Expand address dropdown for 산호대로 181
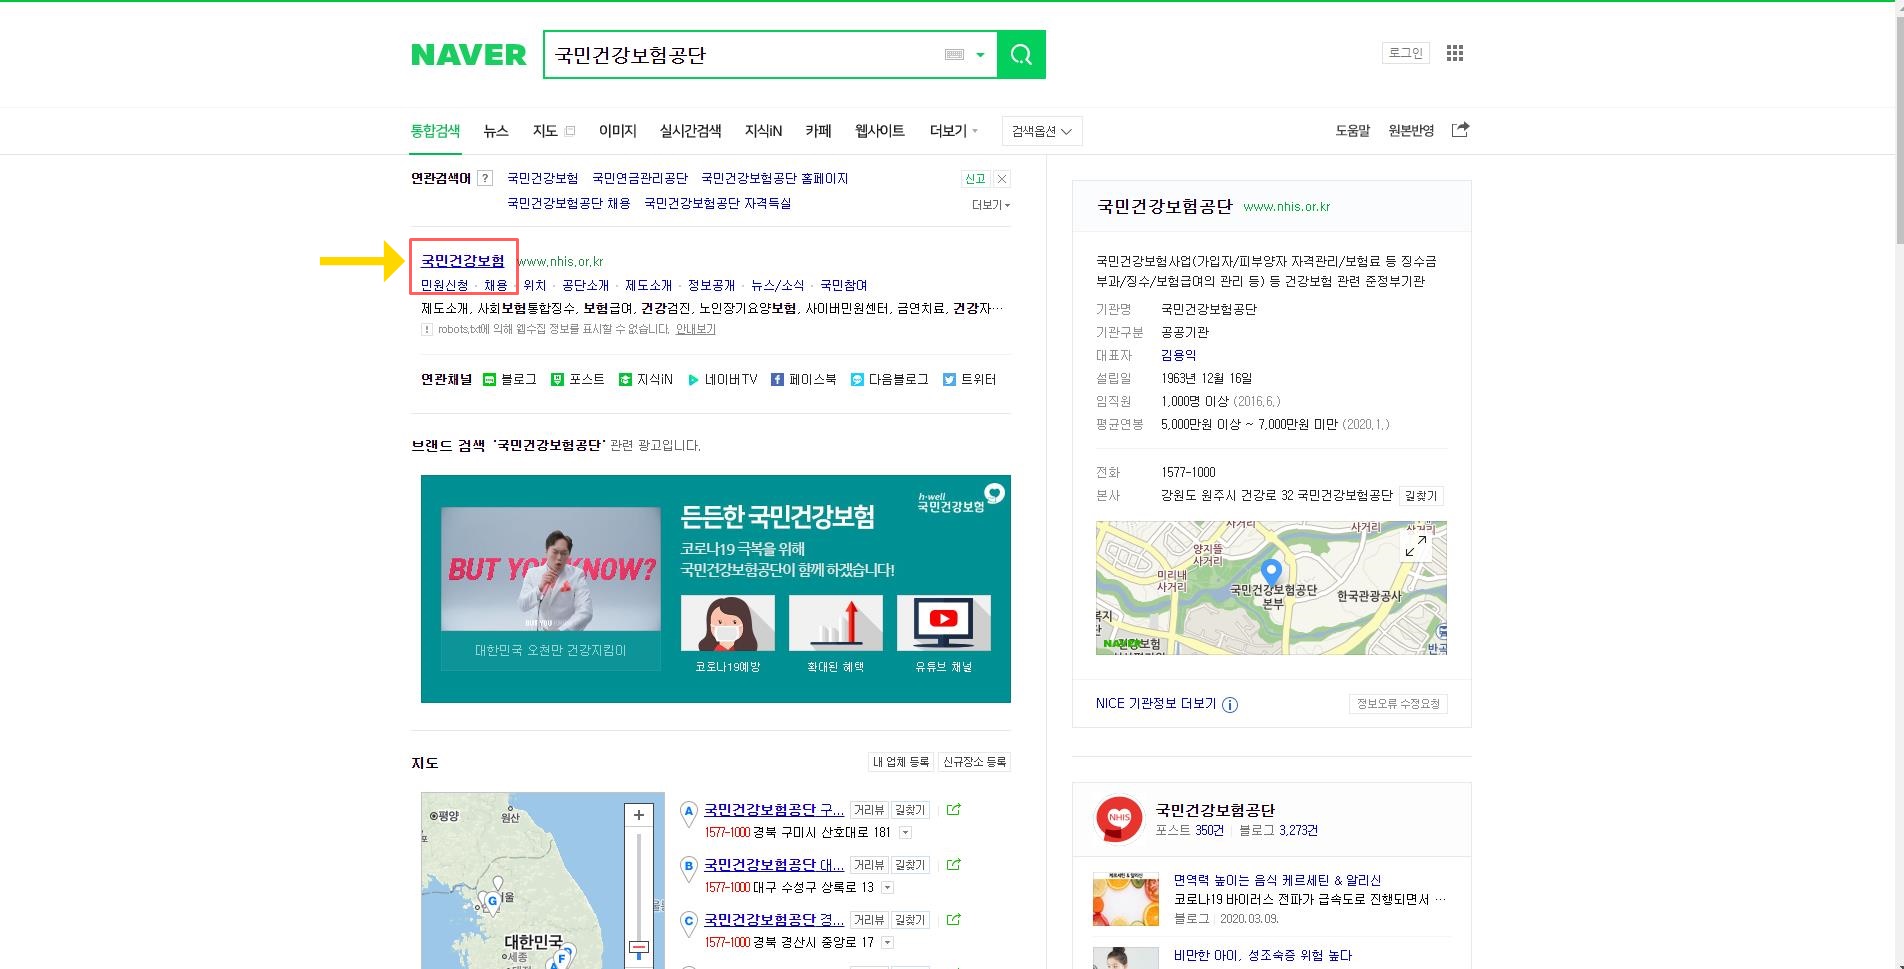The image size is (1904, 969). [905, 832]
